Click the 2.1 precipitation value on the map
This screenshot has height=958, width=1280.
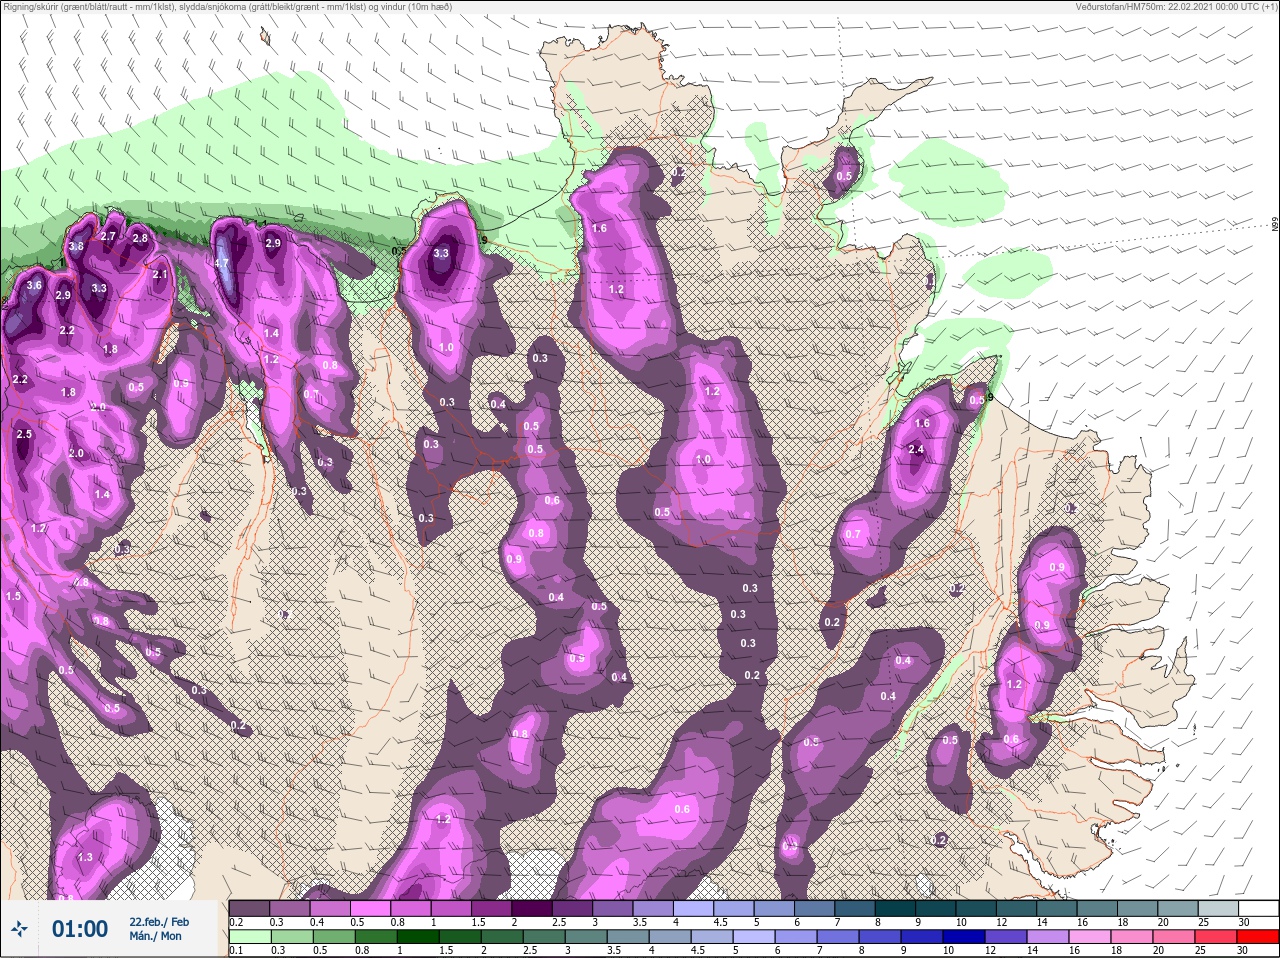pyautogui.click(x=160, y=275)
